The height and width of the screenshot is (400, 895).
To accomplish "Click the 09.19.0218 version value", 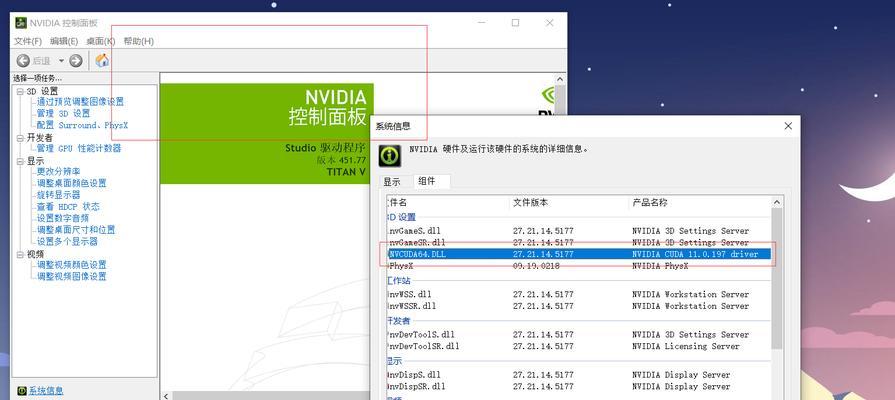I will coord(536,266).
